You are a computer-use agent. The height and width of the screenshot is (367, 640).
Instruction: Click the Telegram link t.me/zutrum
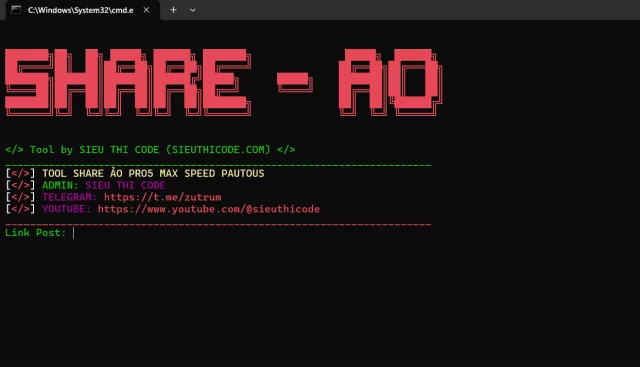[162, 197]
